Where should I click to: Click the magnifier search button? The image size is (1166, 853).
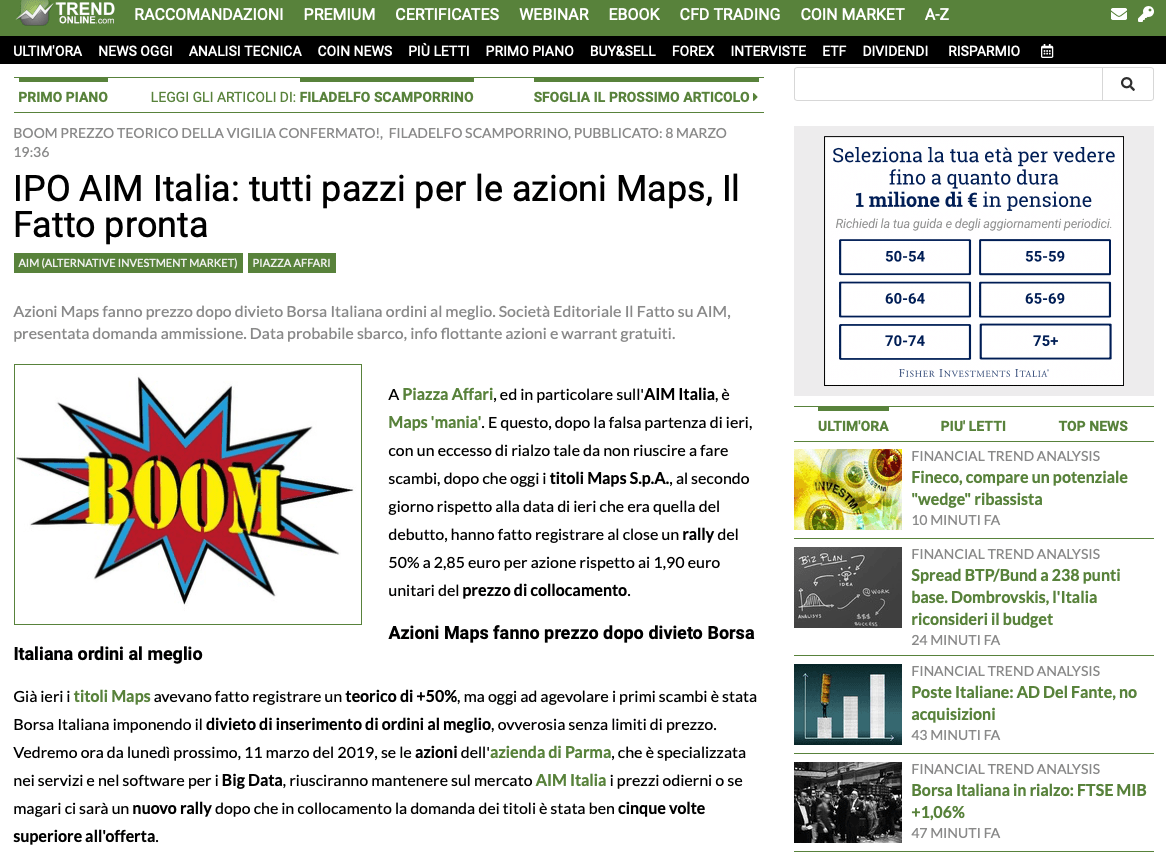(x=1127, y=84)
